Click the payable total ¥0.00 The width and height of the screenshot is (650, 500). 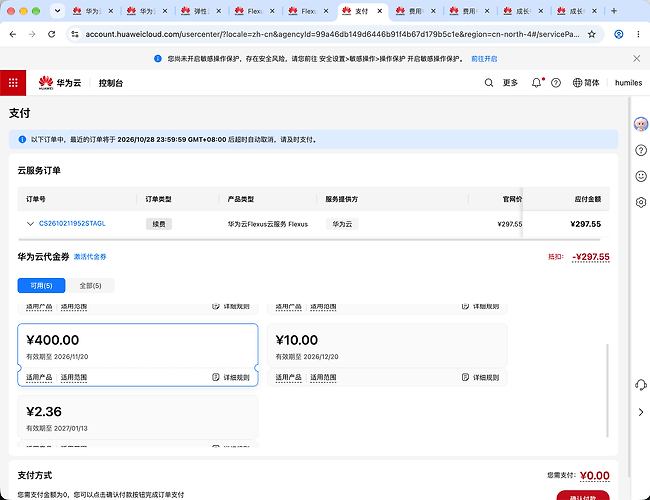click(x=594, y=476)
